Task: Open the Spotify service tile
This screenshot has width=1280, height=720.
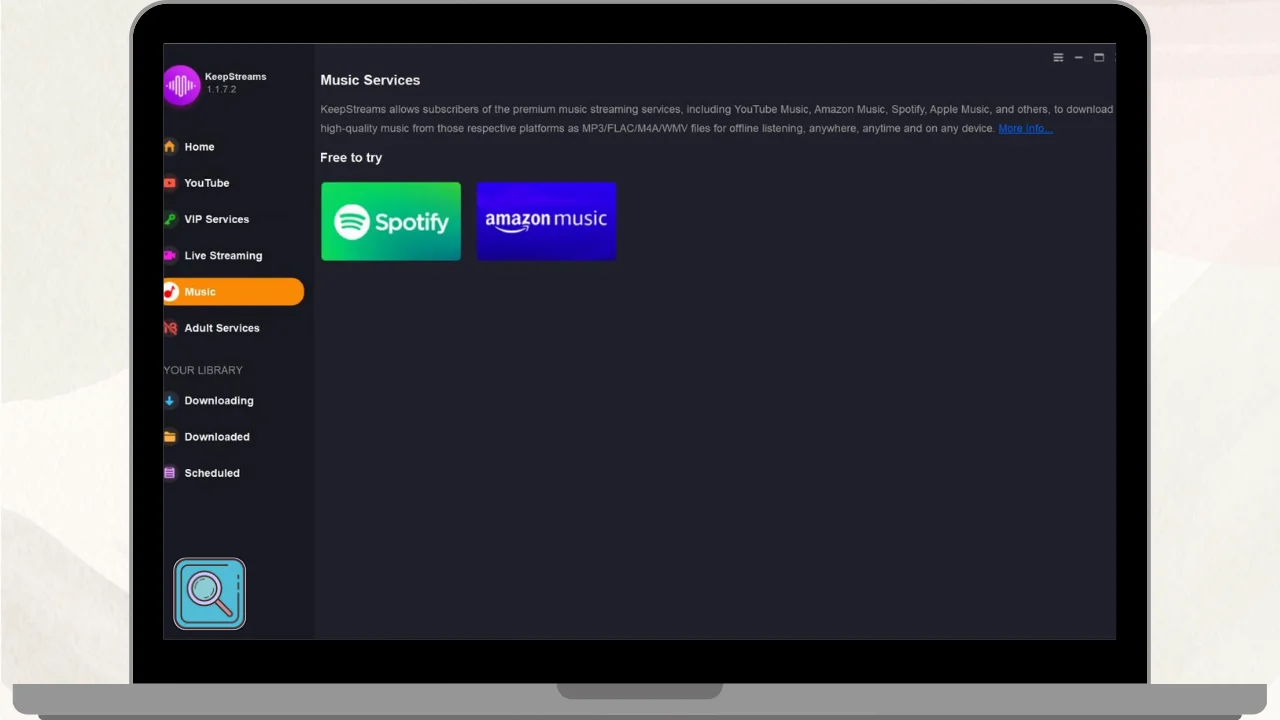Action: coord(391,221)
